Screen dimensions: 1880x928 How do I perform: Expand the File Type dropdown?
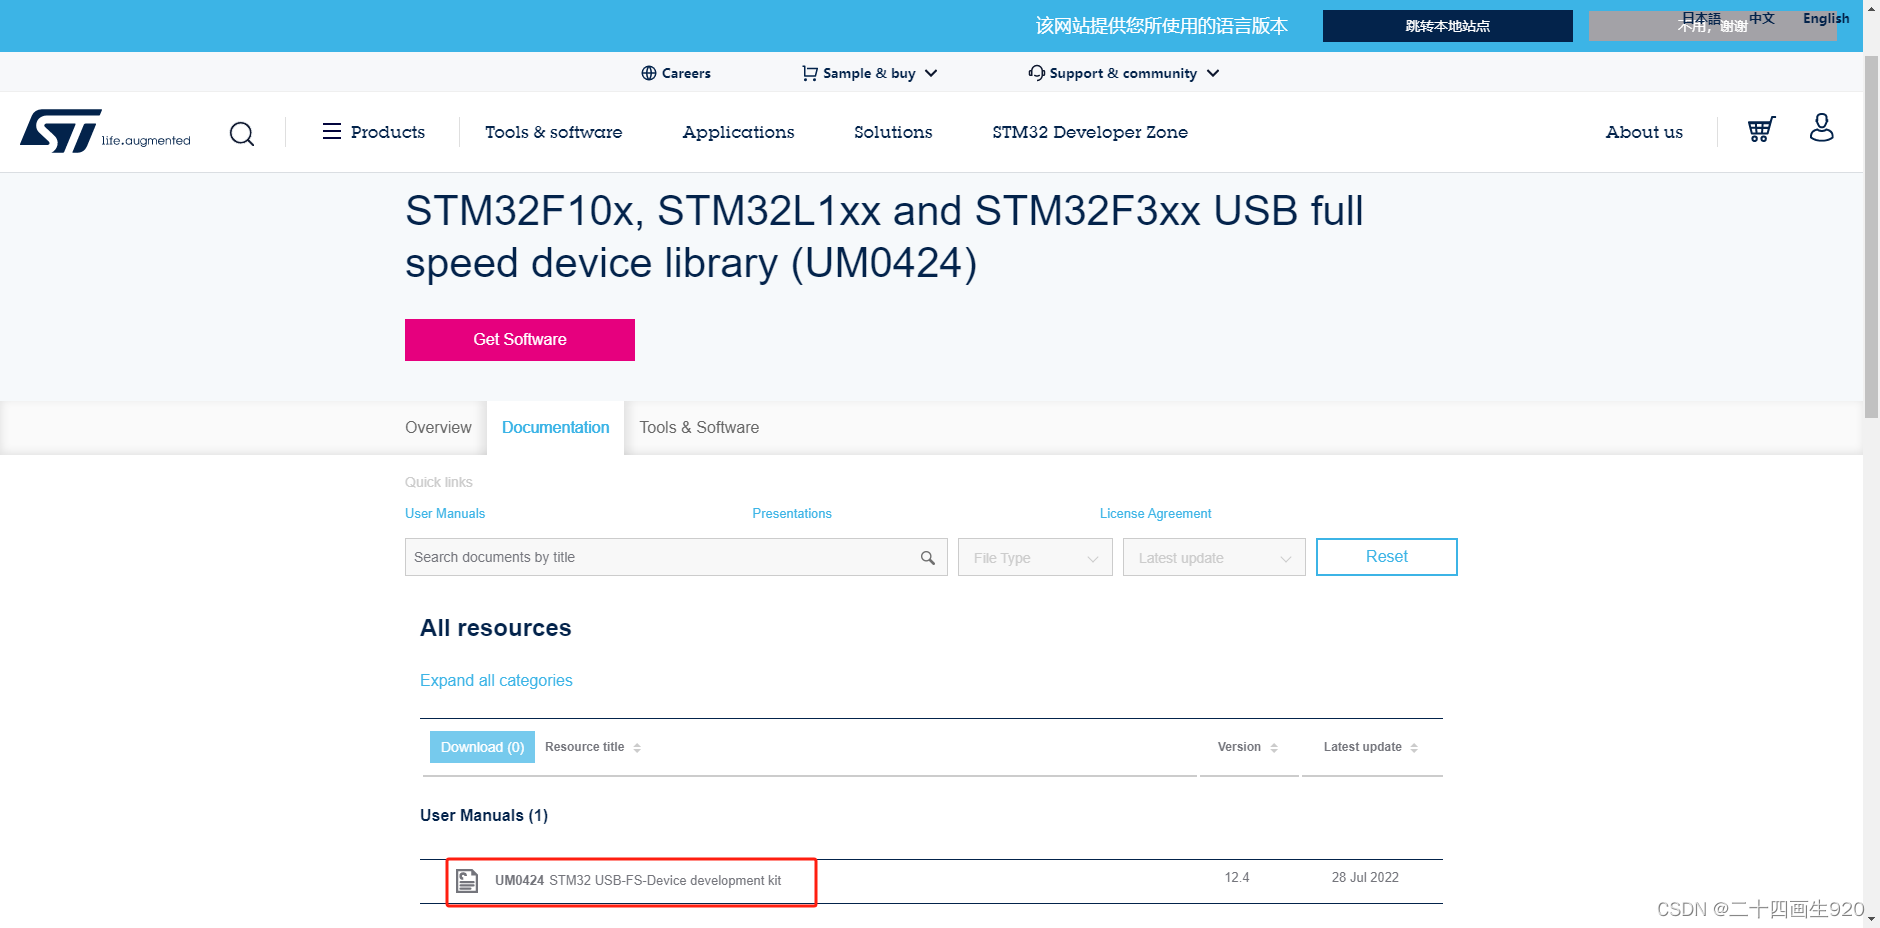pyautogui.click(x=1034, y=557)
